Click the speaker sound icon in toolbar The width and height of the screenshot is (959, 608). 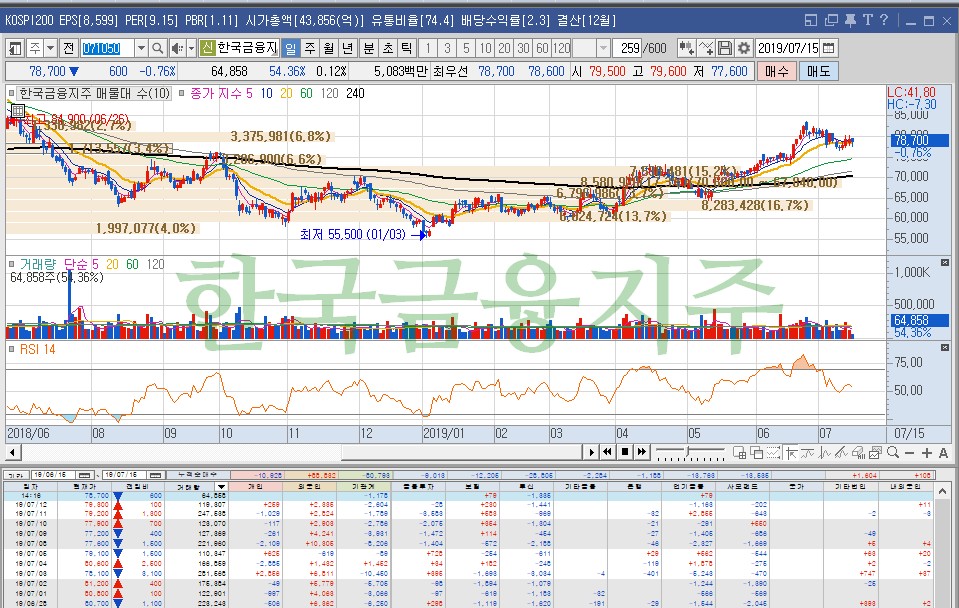point(177,48)
